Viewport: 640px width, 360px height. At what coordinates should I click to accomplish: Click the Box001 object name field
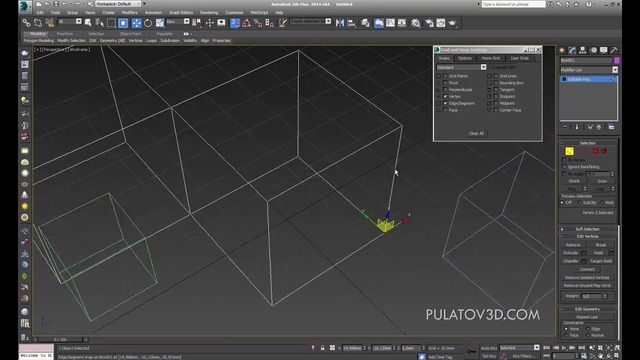586,60
